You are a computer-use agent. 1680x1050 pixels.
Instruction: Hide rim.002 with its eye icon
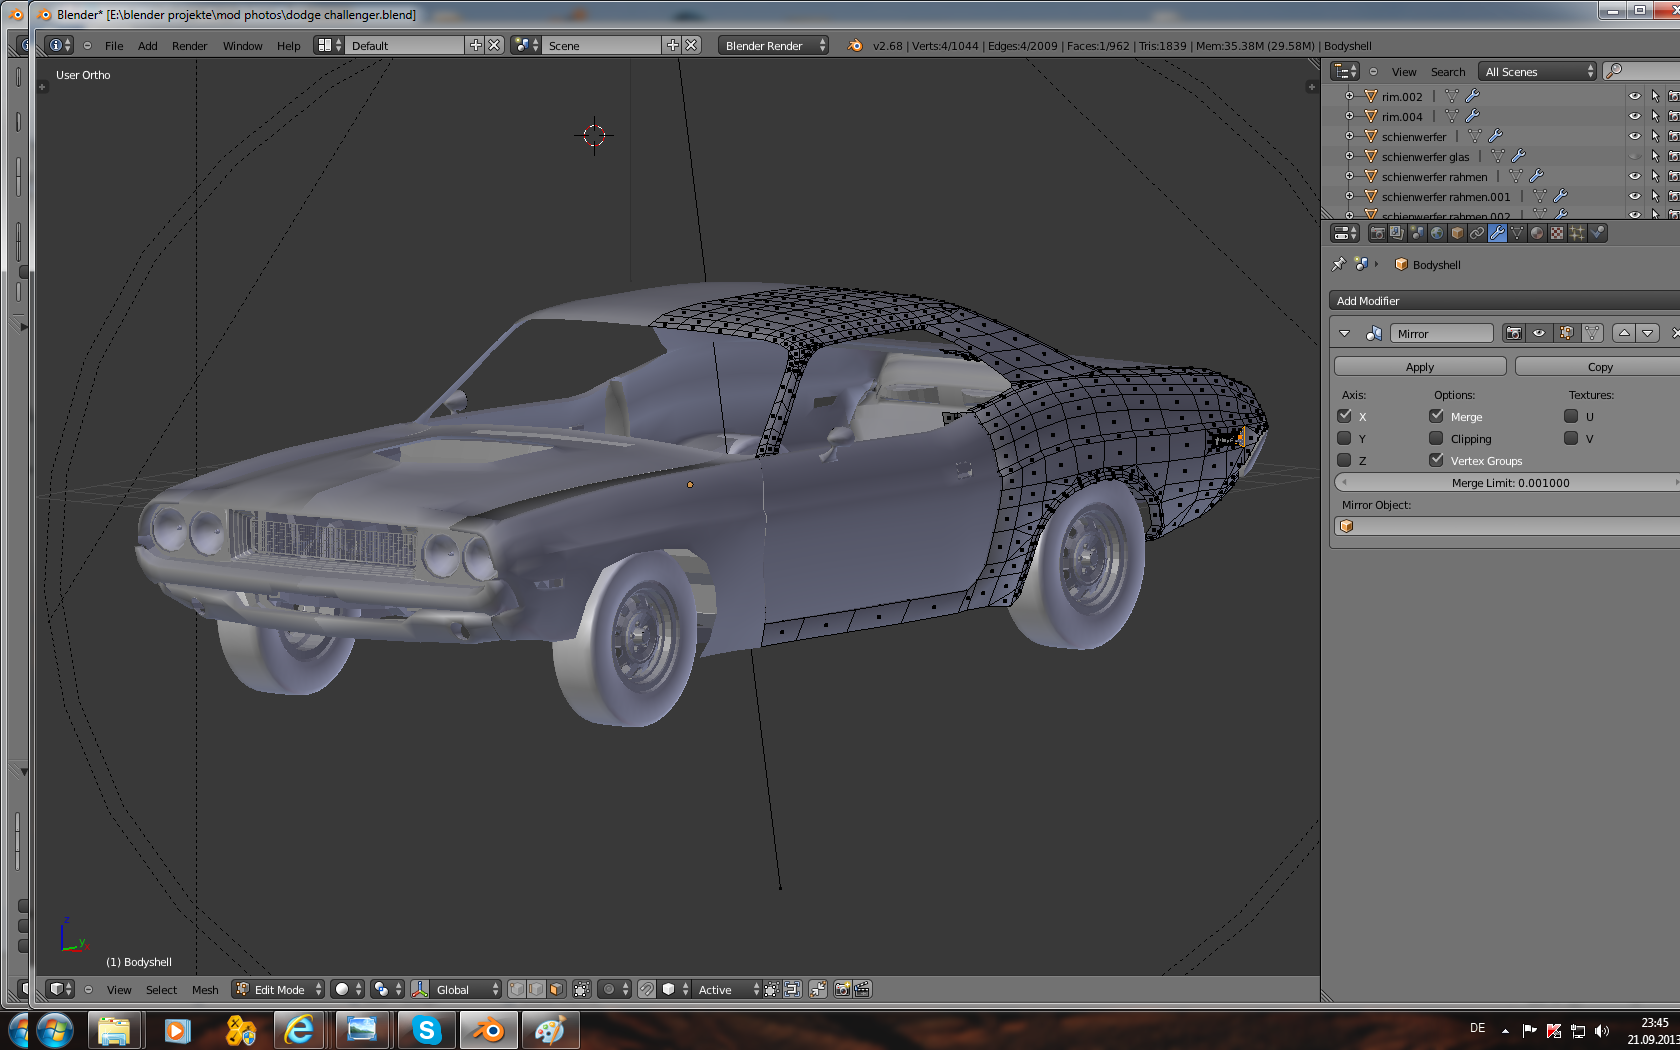(1635, 97)
